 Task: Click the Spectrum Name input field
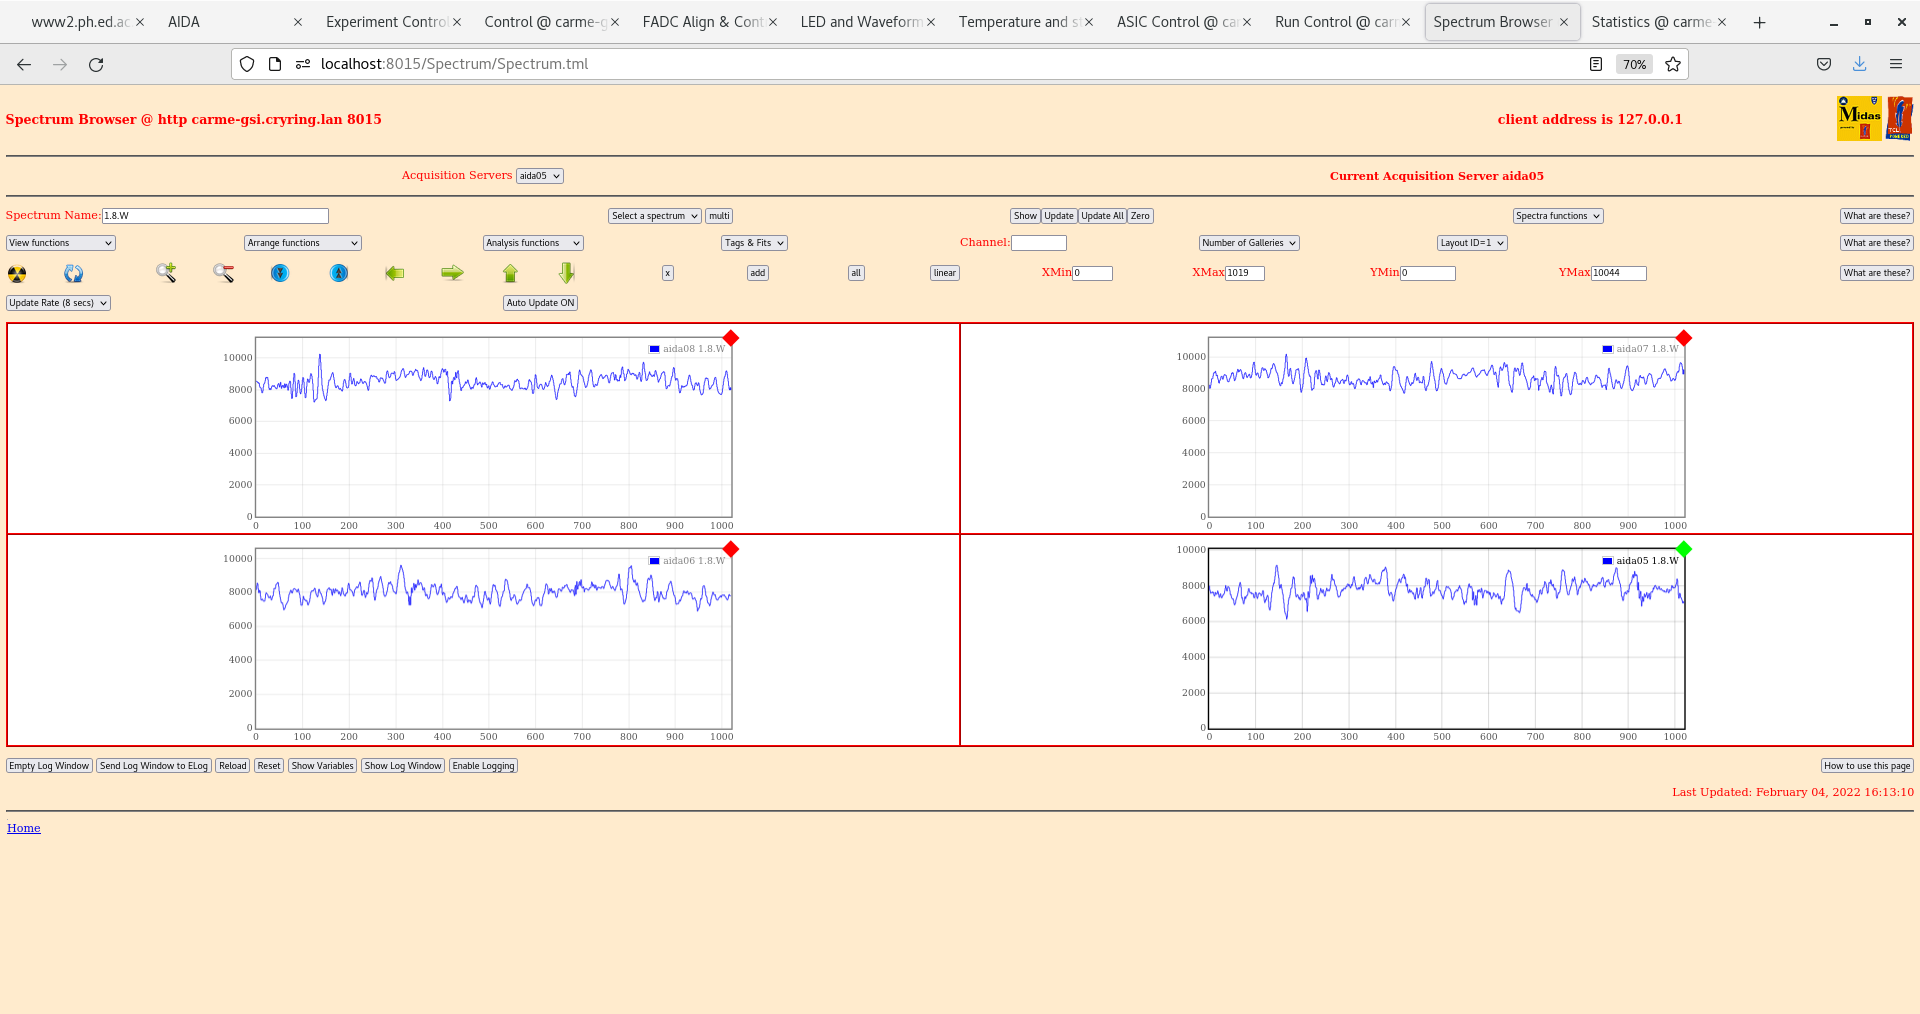(215, 216)
